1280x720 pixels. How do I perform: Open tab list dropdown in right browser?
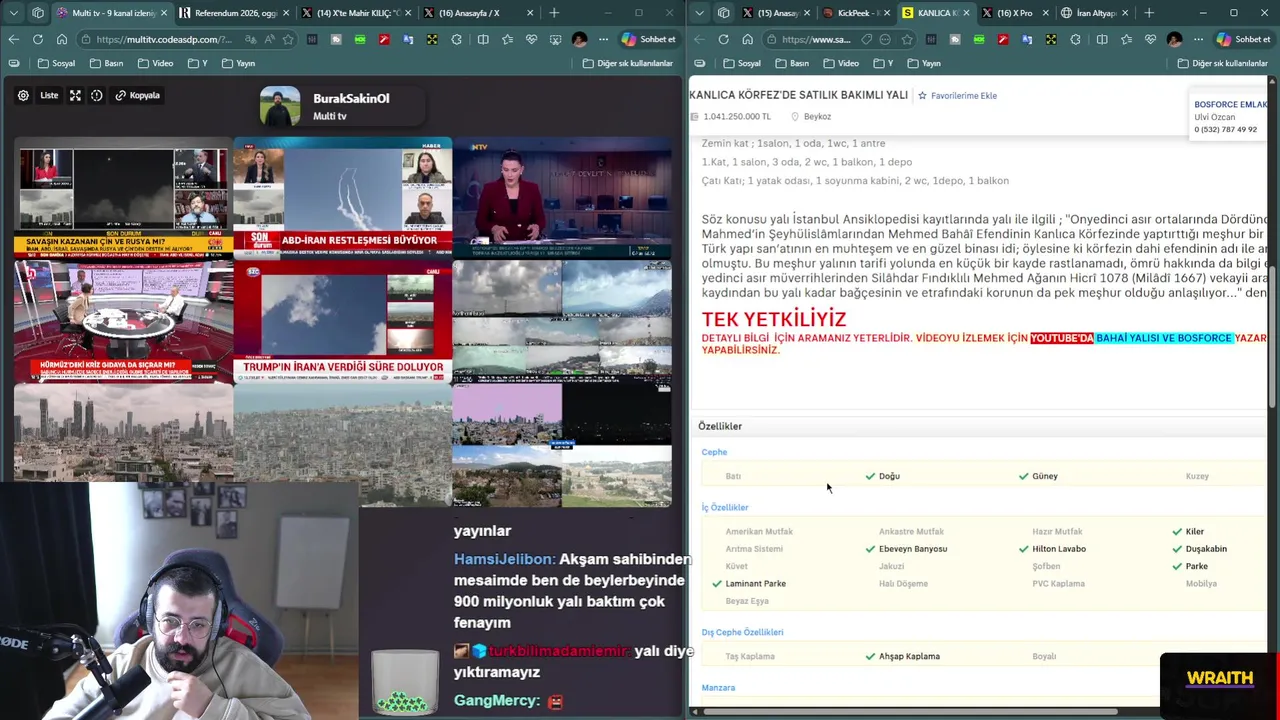(x=699, y=13)
